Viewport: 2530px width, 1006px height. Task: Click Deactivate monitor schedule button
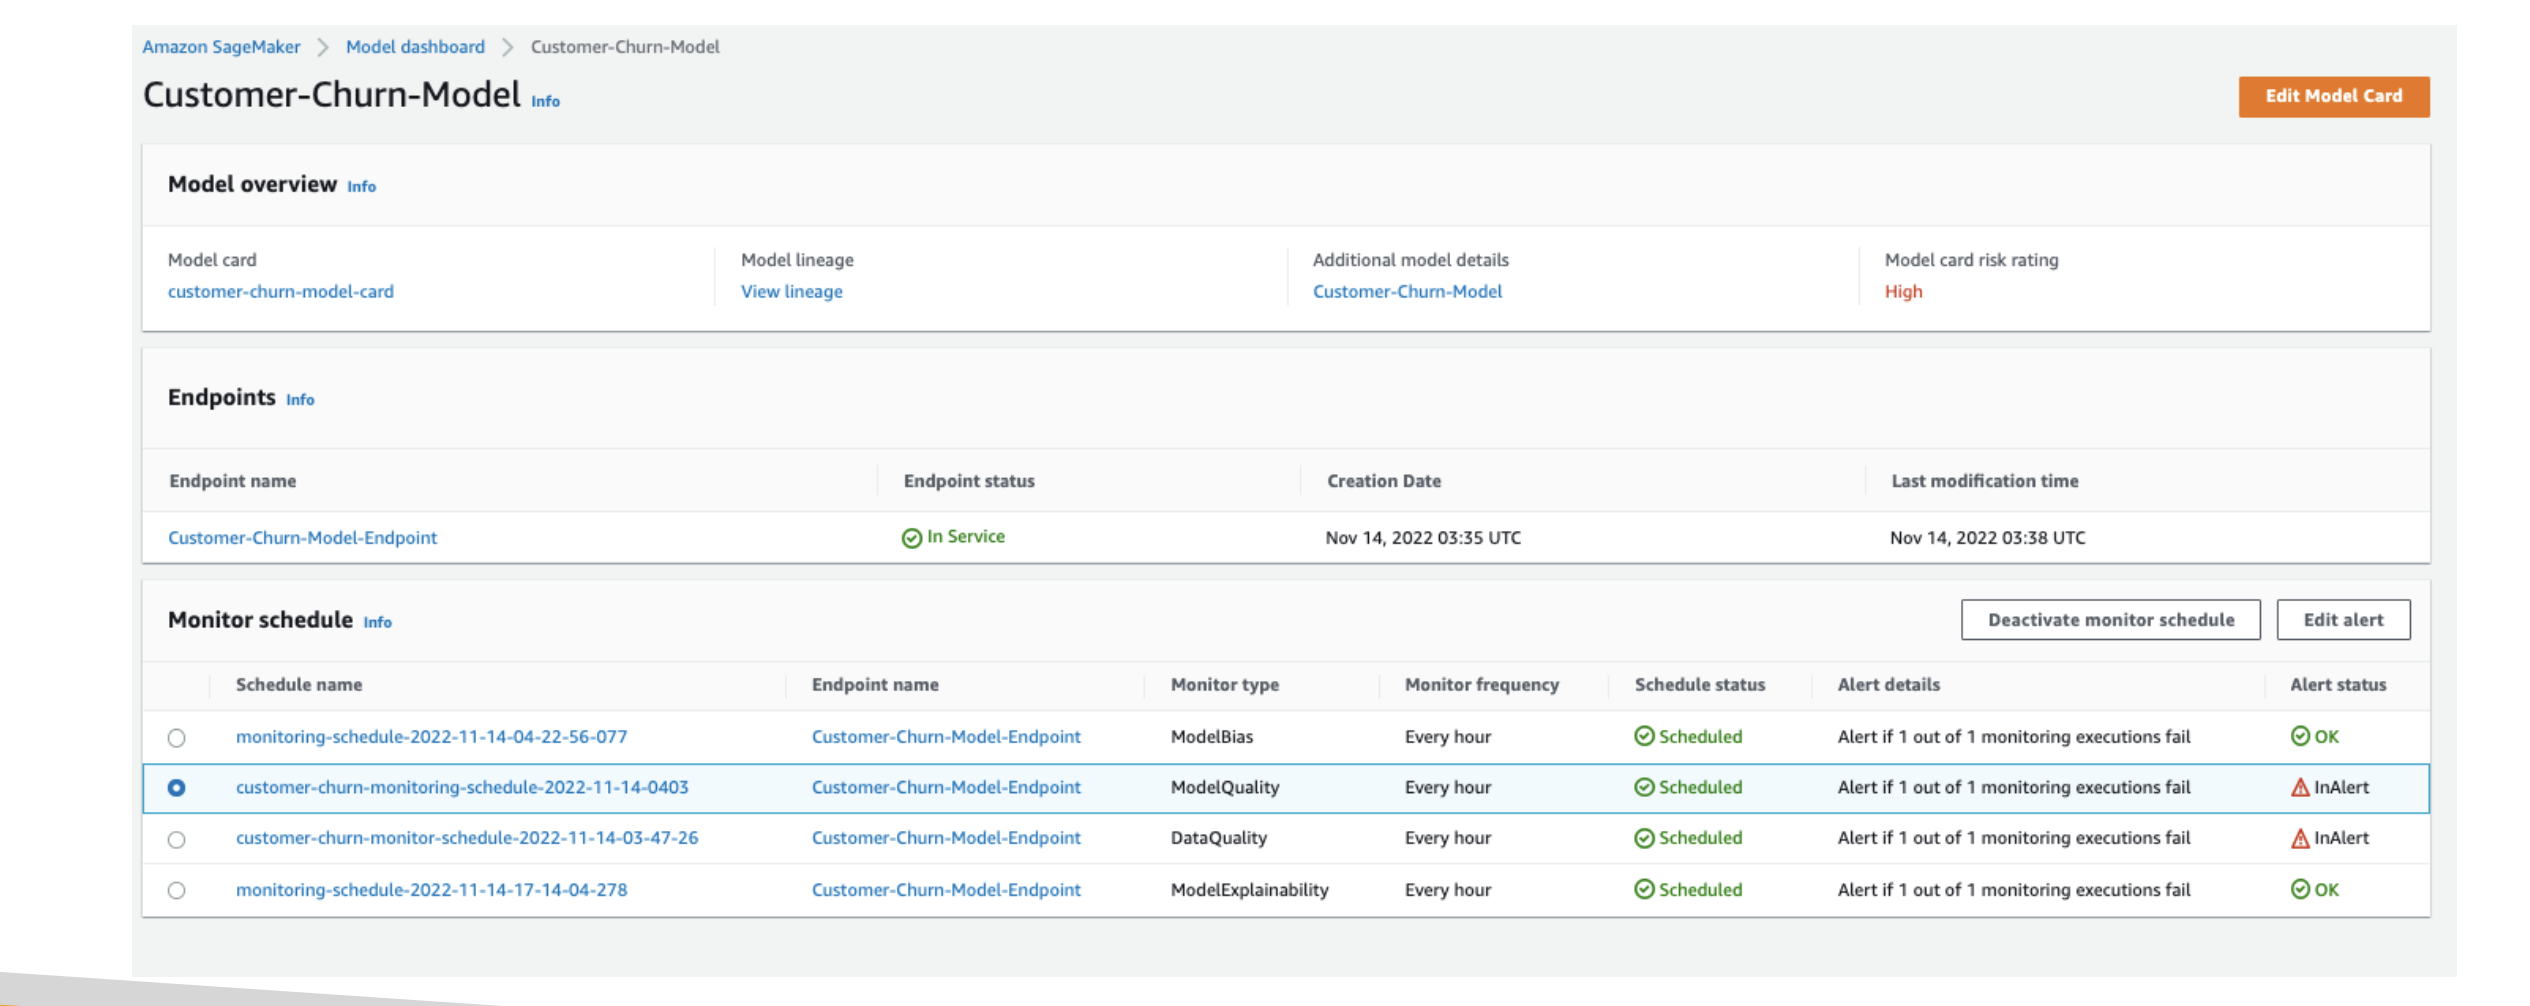[2110, 620]
